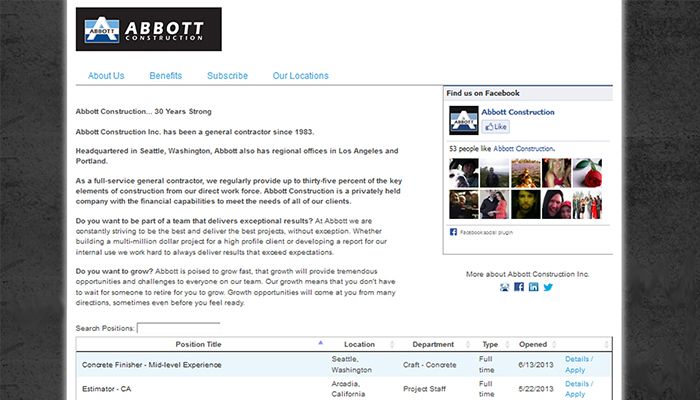Open Details / Apply for Concrete Finisher
The width and height of the screenshot is (700, 400).
click(579, 364)
